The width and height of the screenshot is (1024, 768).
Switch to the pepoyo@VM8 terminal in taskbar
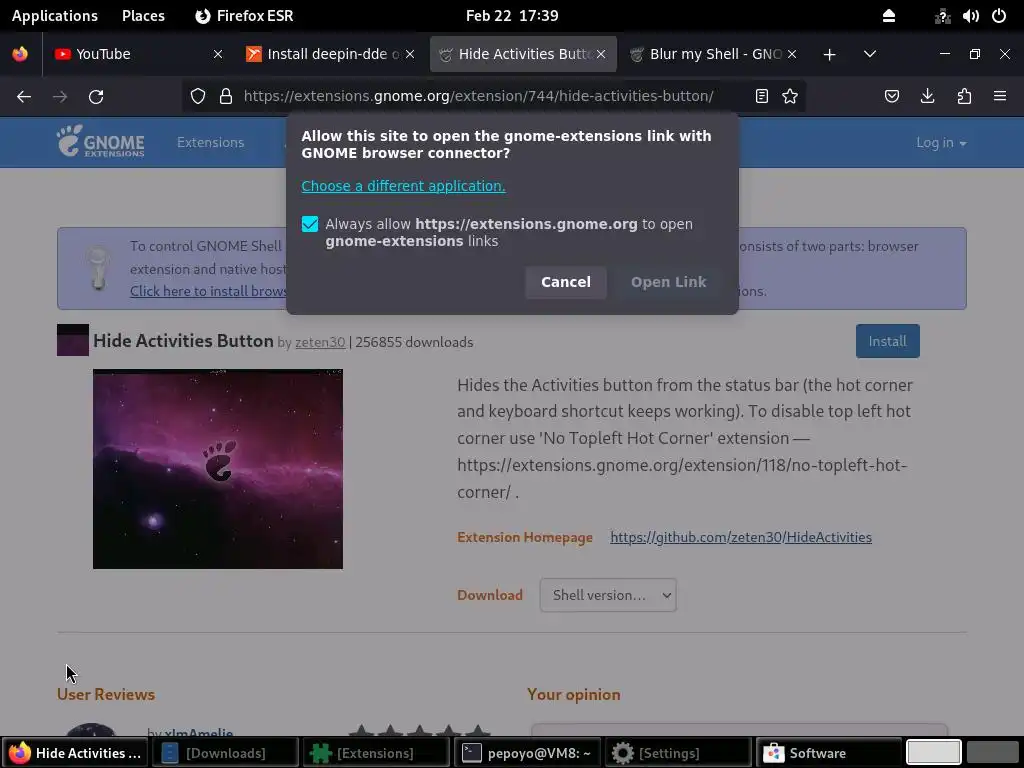[x=527, y=753]
